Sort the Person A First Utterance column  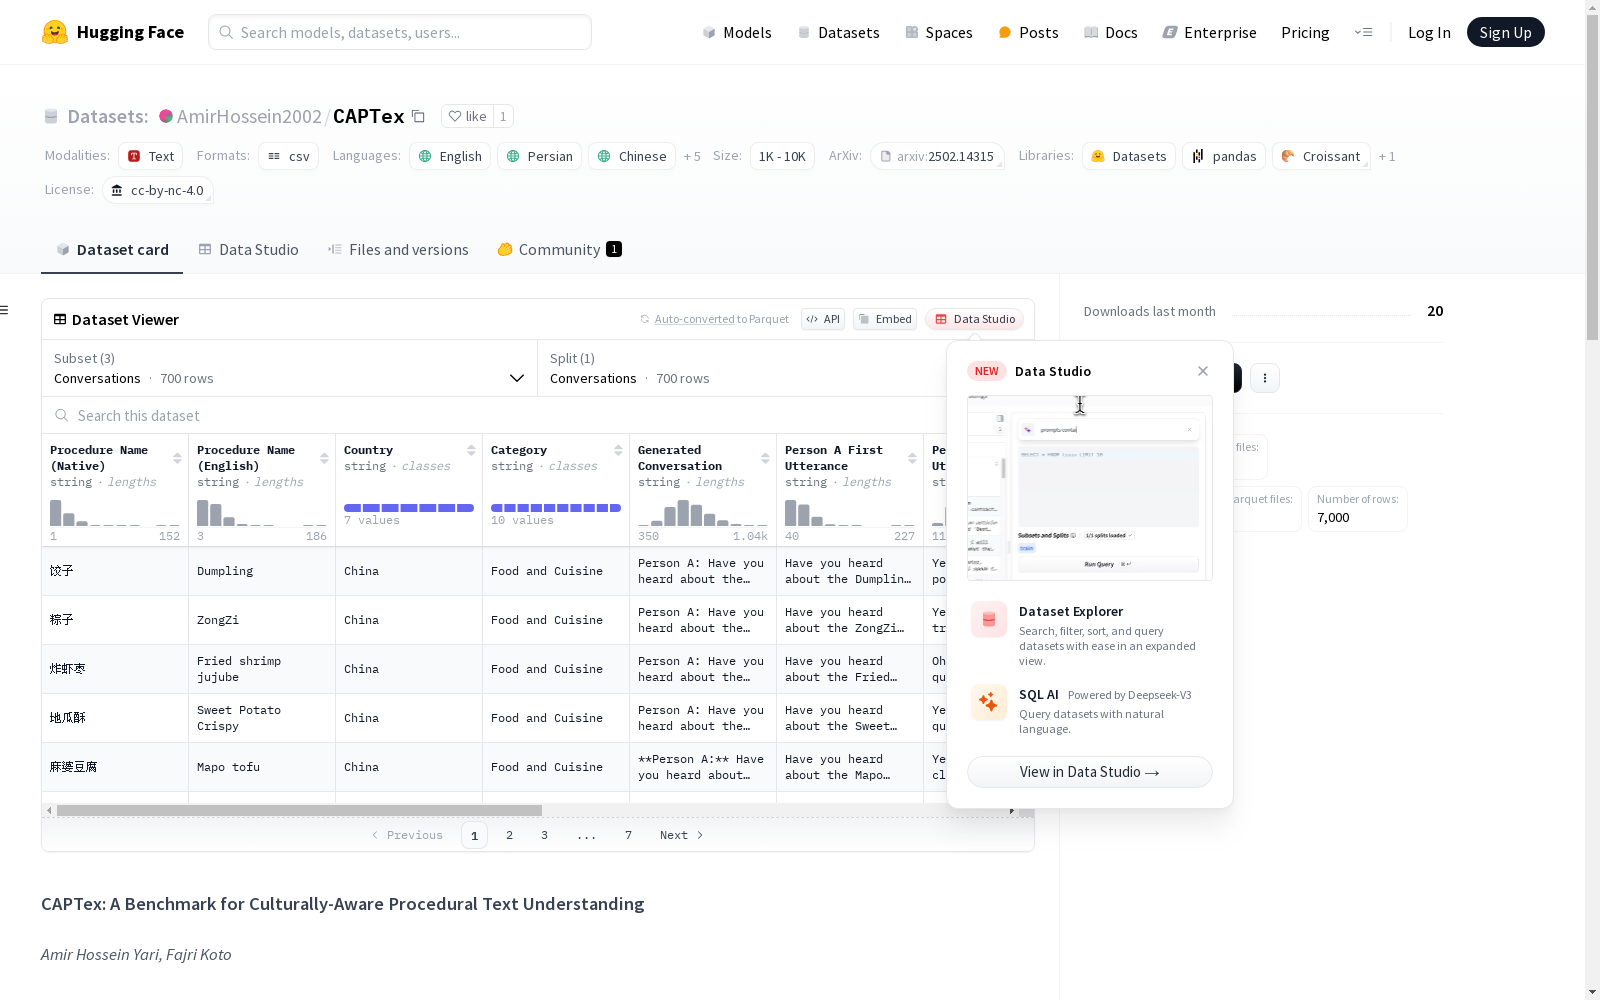point(912,458)
